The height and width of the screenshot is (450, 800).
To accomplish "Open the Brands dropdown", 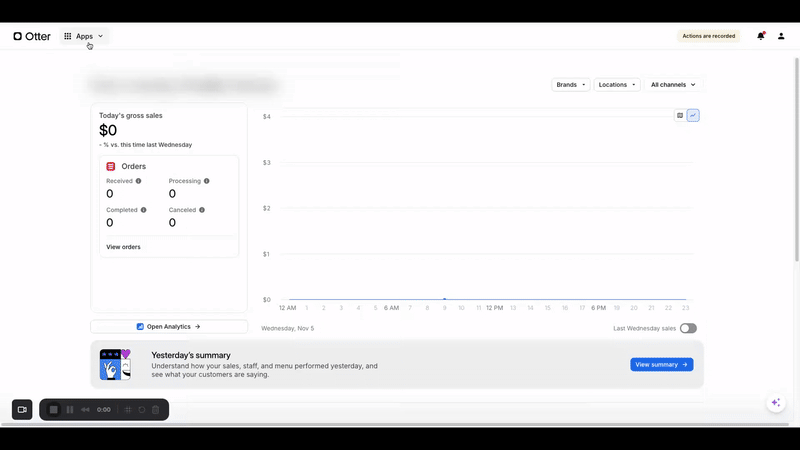I will pos(571,85).
